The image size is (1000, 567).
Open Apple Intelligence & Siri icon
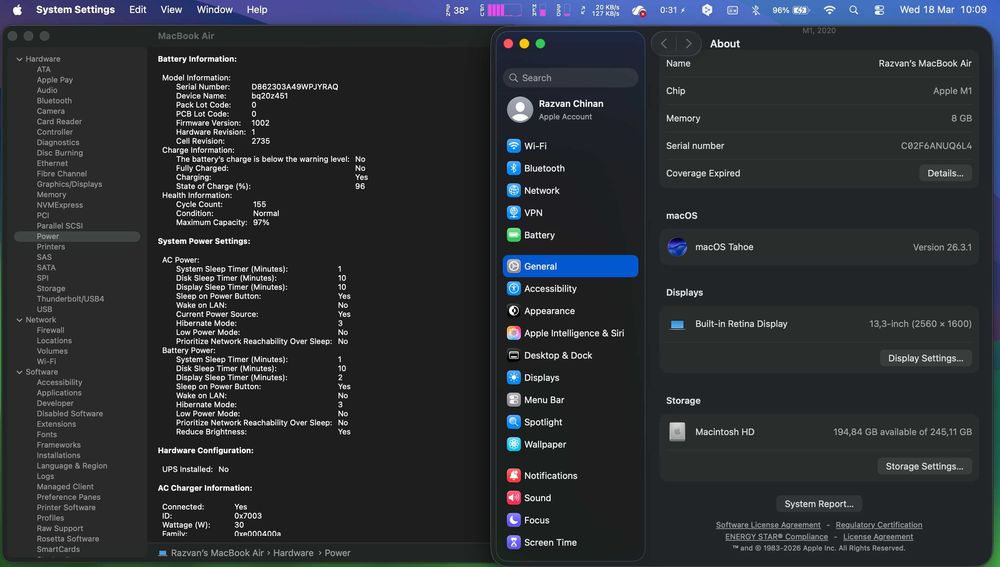point(513,333)
